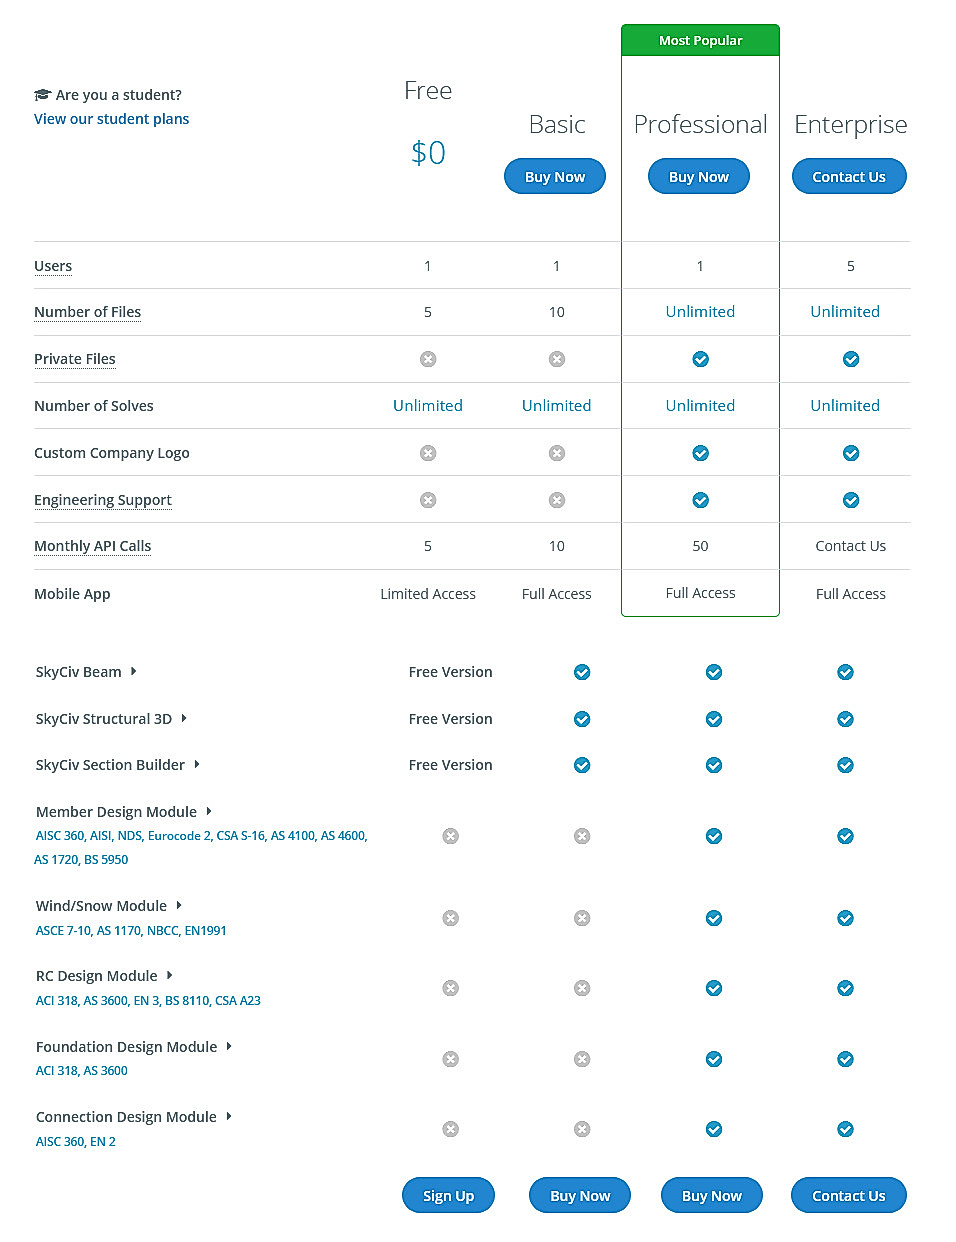Viewport: 956px width, 1242px height.
Task: Click Professional plan Private Files checkmark
Action: 701,359
